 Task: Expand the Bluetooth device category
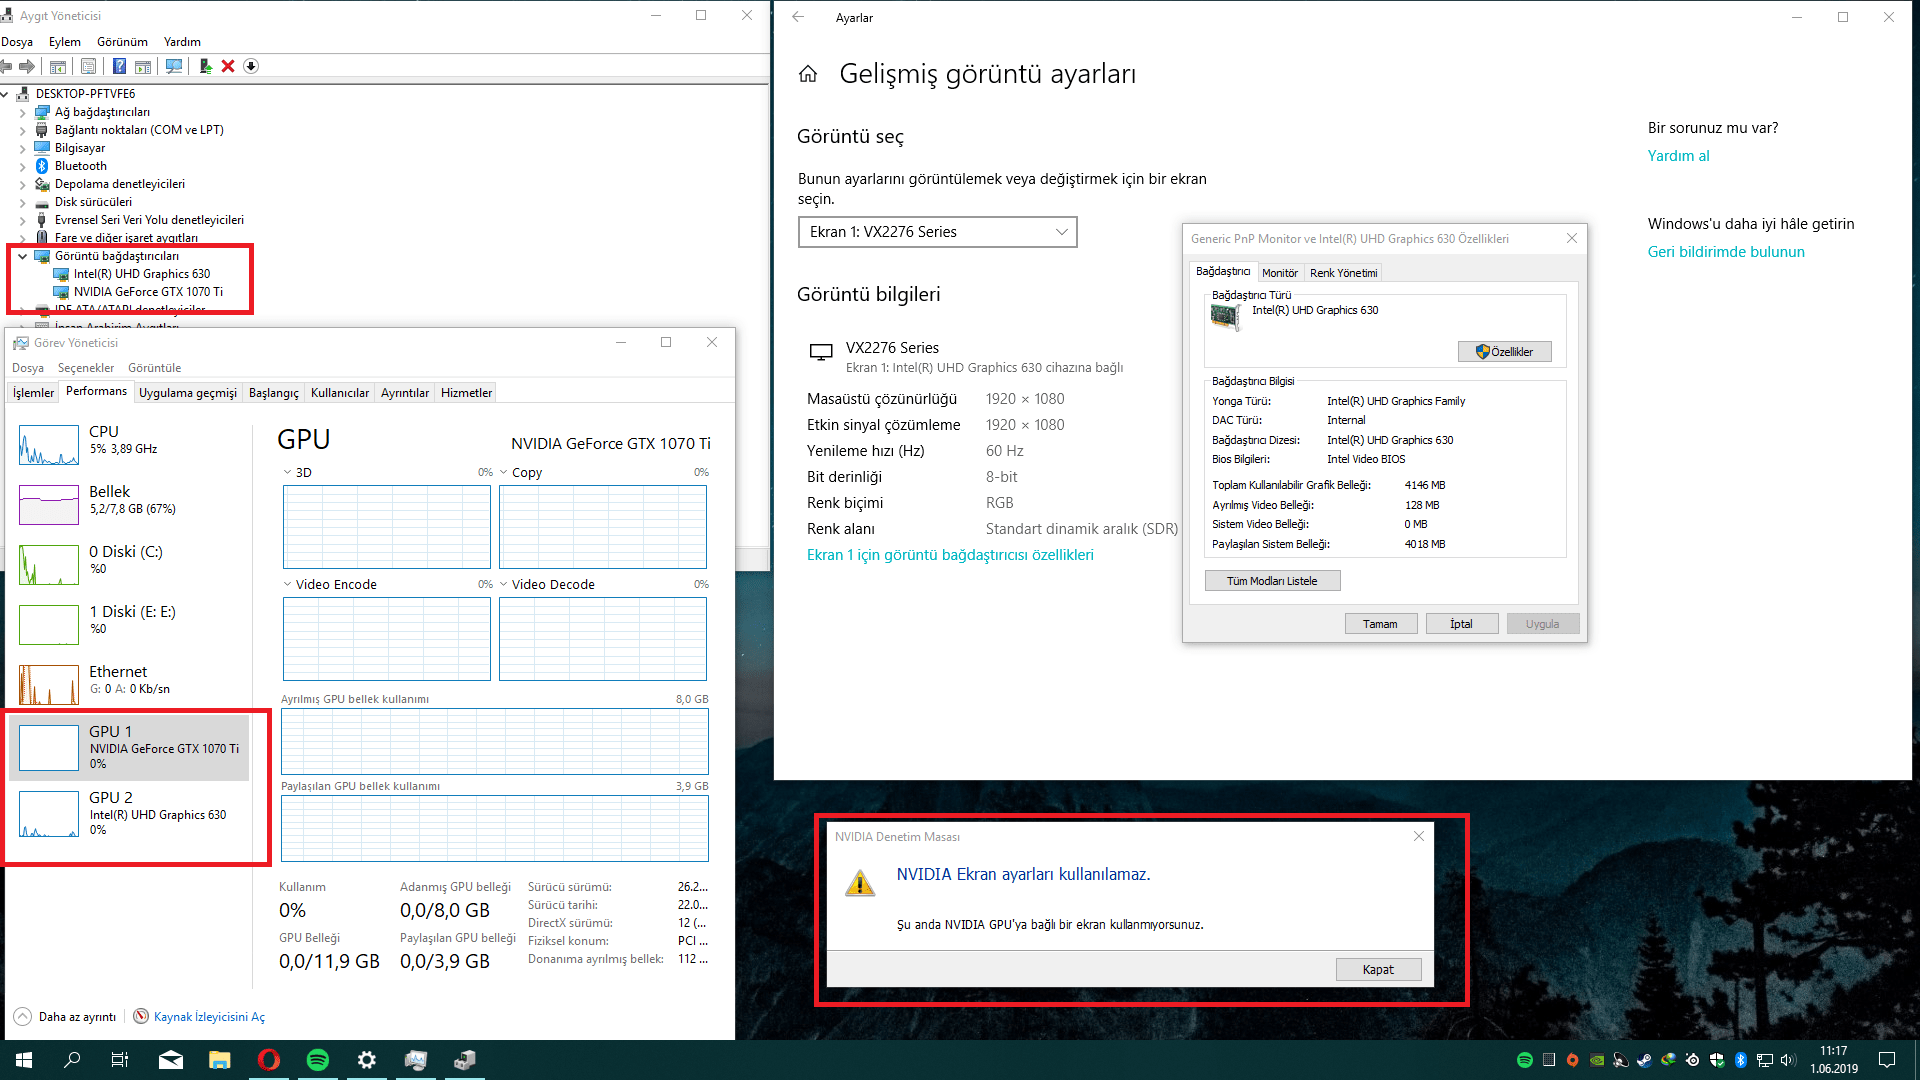[22, 166]
